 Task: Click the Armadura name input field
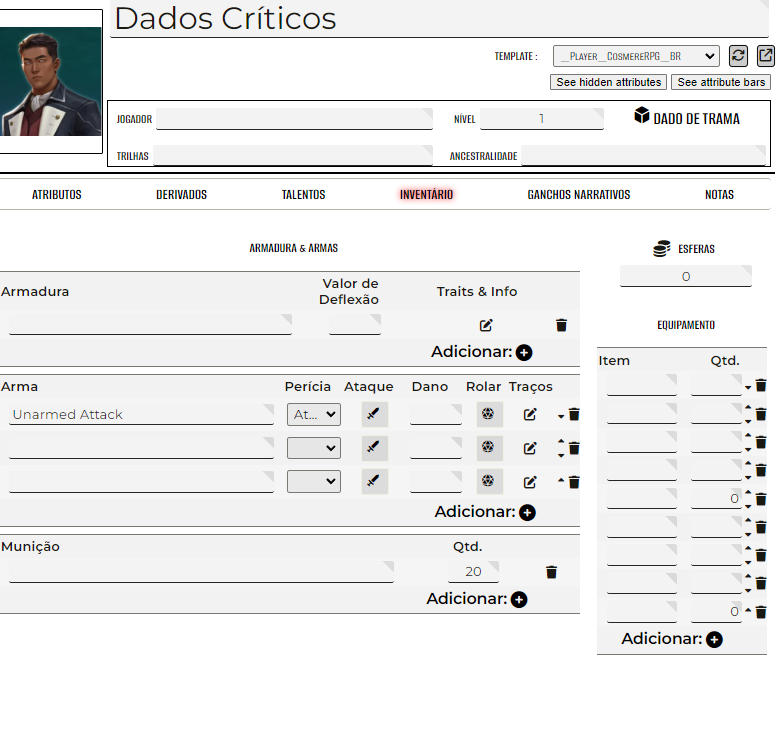click(150, 325)
